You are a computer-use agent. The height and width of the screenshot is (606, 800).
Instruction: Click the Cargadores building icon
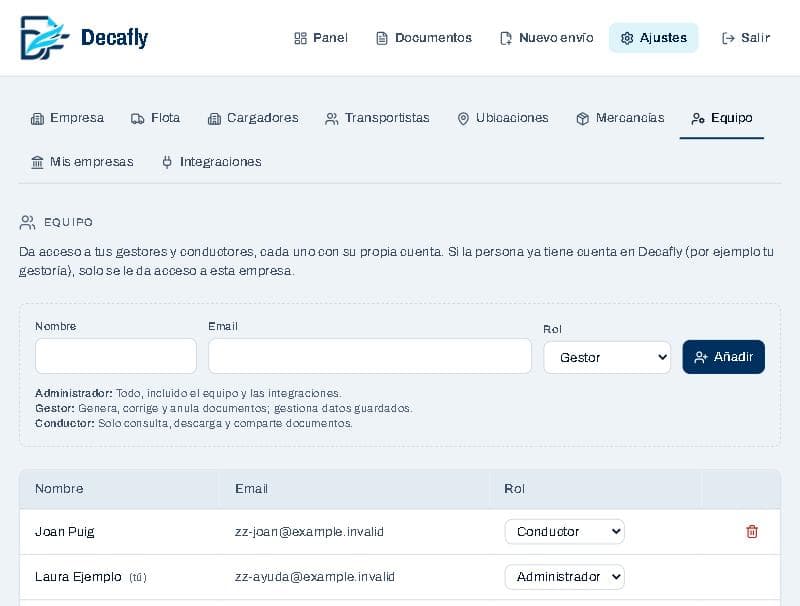pyautogui.click(x=214, y=119)
